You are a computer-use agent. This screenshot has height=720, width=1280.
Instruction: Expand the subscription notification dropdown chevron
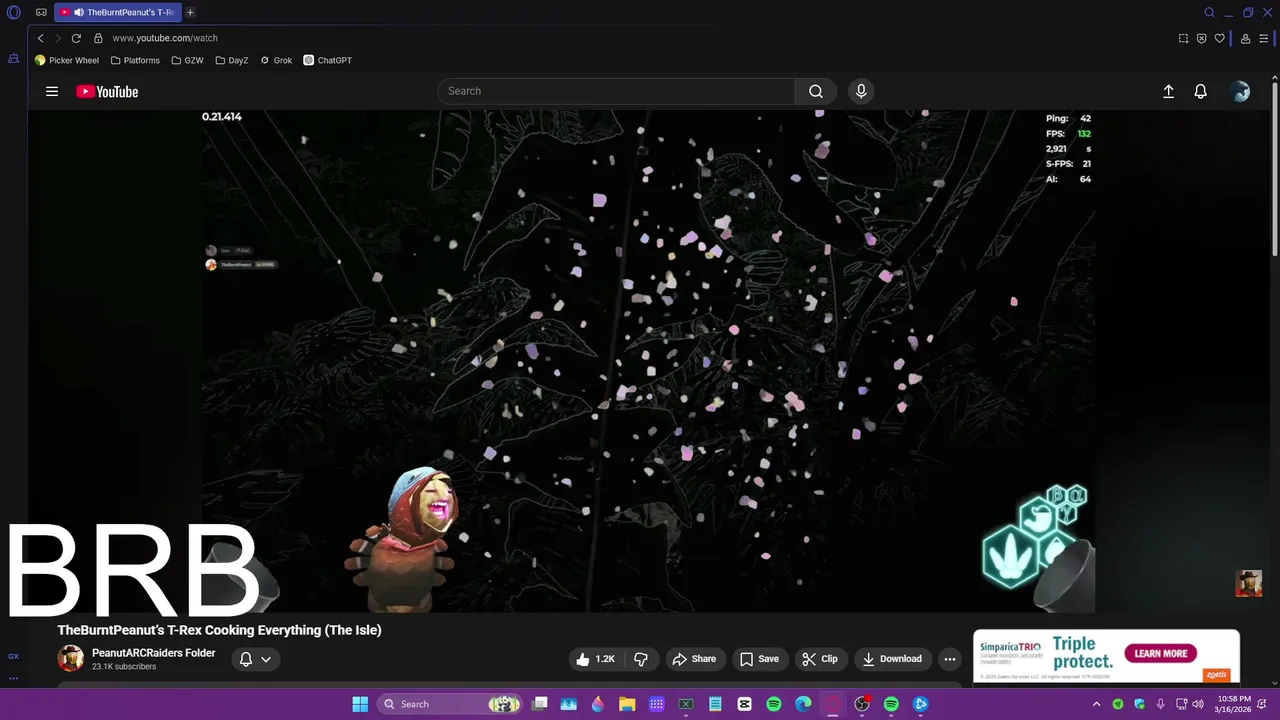pyautogui.click(x=266, y=659)
